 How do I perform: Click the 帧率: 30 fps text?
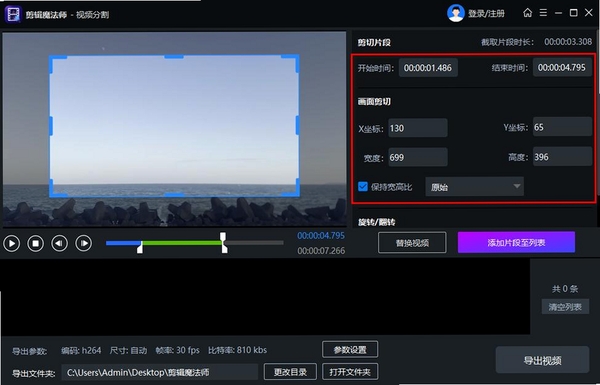178,350
